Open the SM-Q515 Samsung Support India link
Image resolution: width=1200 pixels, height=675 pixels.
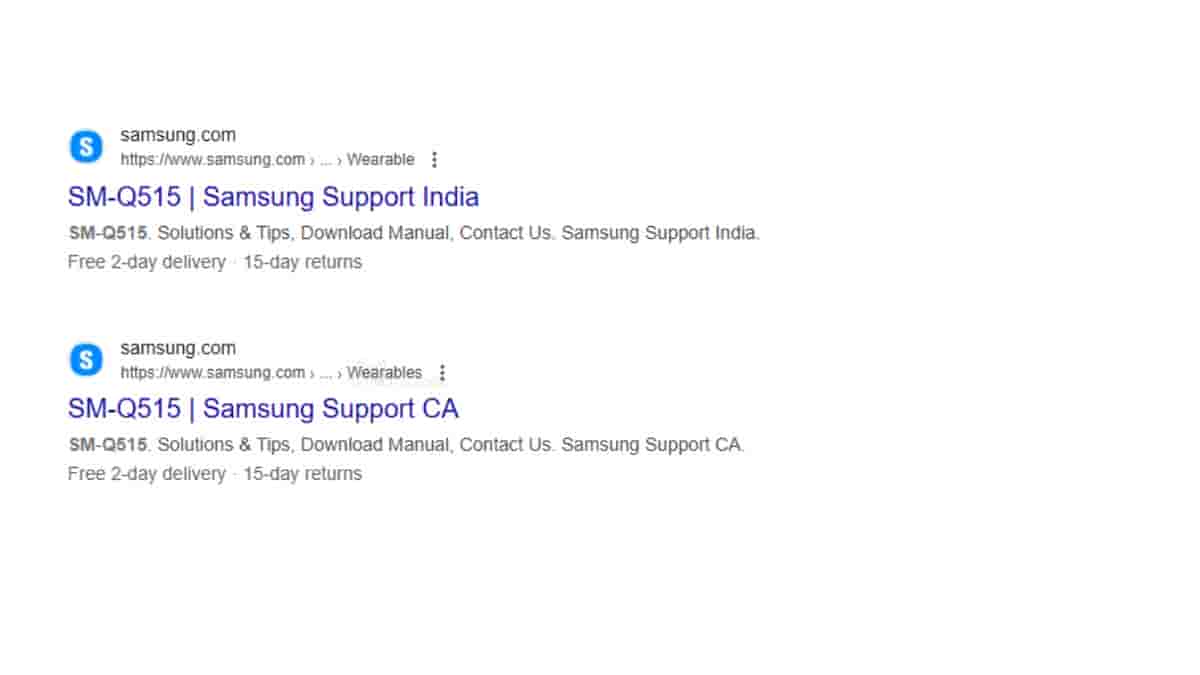[x=273, y=197]
